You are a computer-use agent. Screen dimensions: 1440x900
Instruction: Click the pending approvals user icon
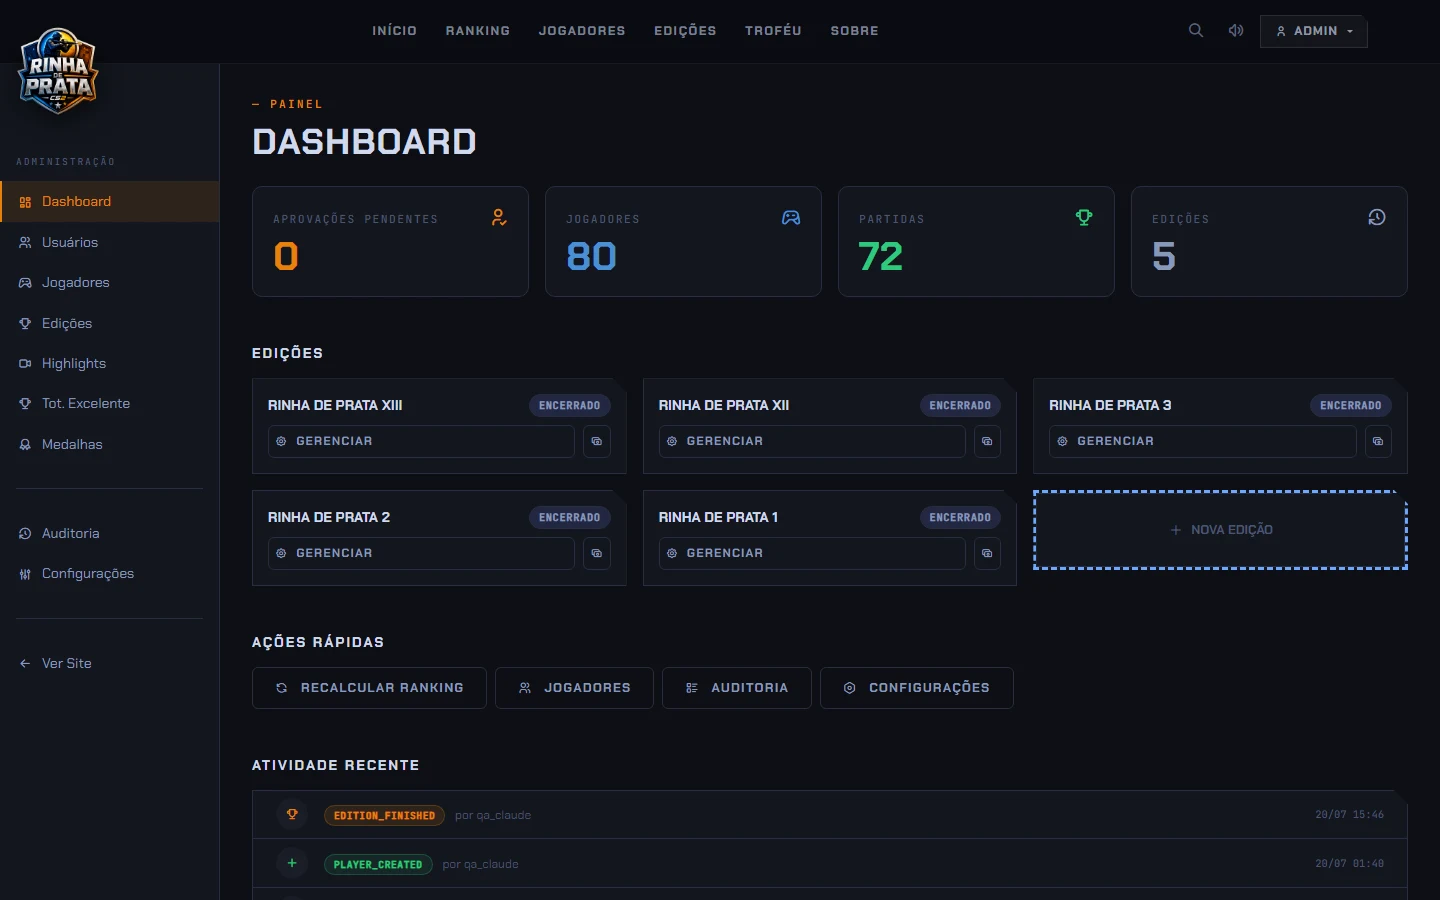pos(499,218)
